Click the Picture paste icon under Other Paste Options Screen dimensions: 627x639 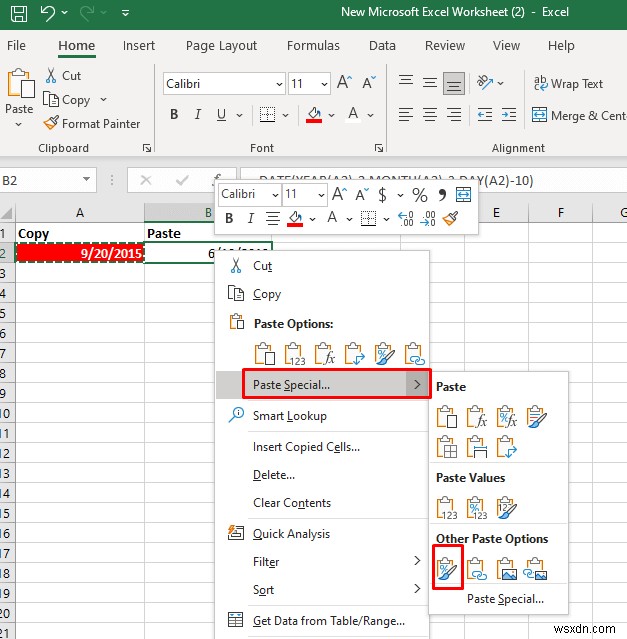(506, 568)
